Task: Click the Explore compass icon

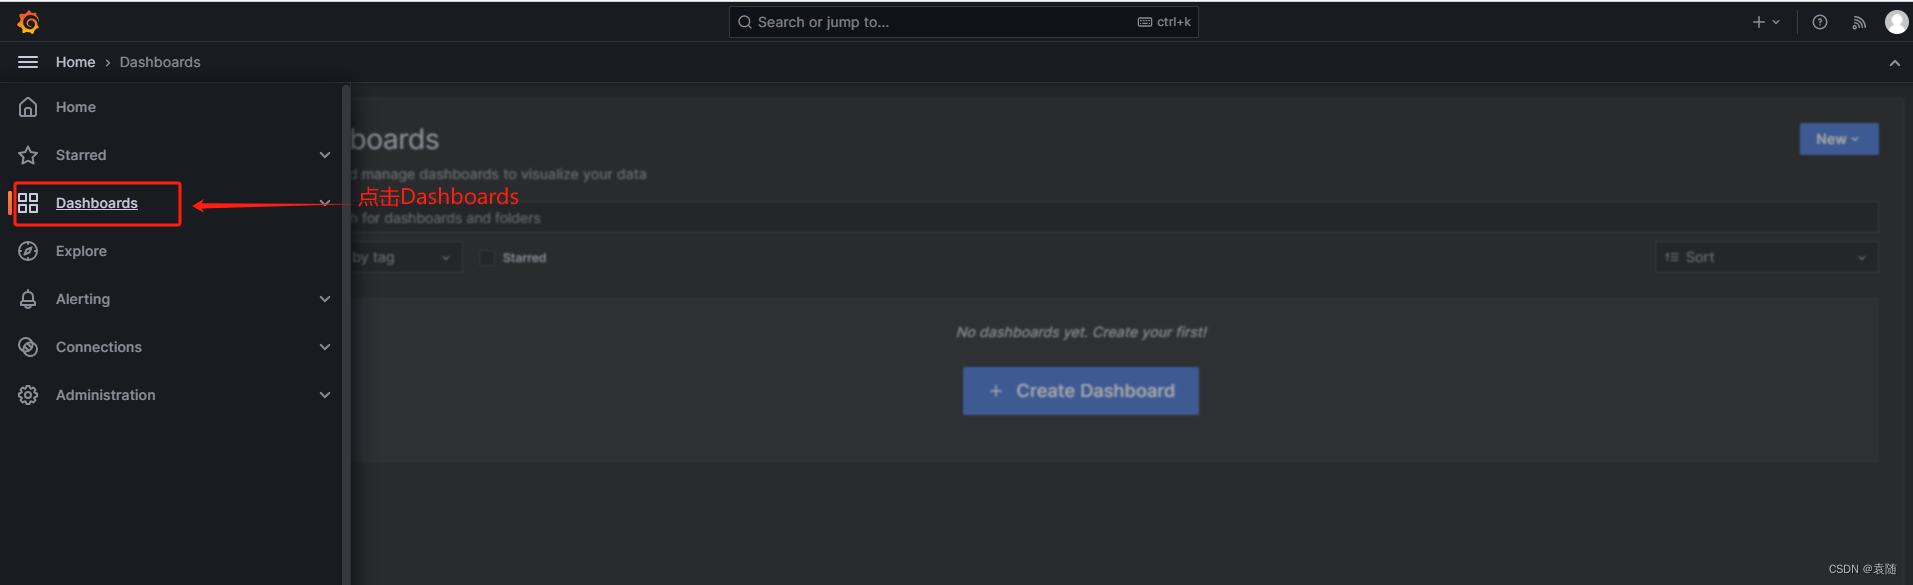Action: (x=28, y=251)
